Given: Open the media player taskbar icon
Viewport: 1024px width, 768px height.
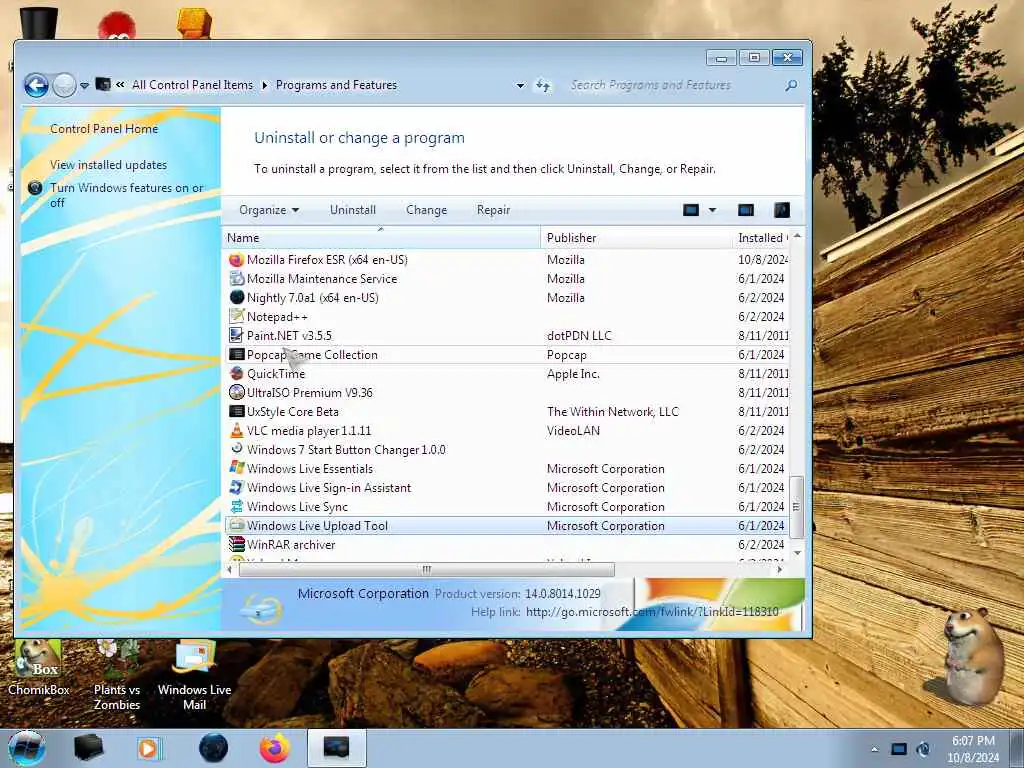Looking at the screenshot, I should coord(149,748).
